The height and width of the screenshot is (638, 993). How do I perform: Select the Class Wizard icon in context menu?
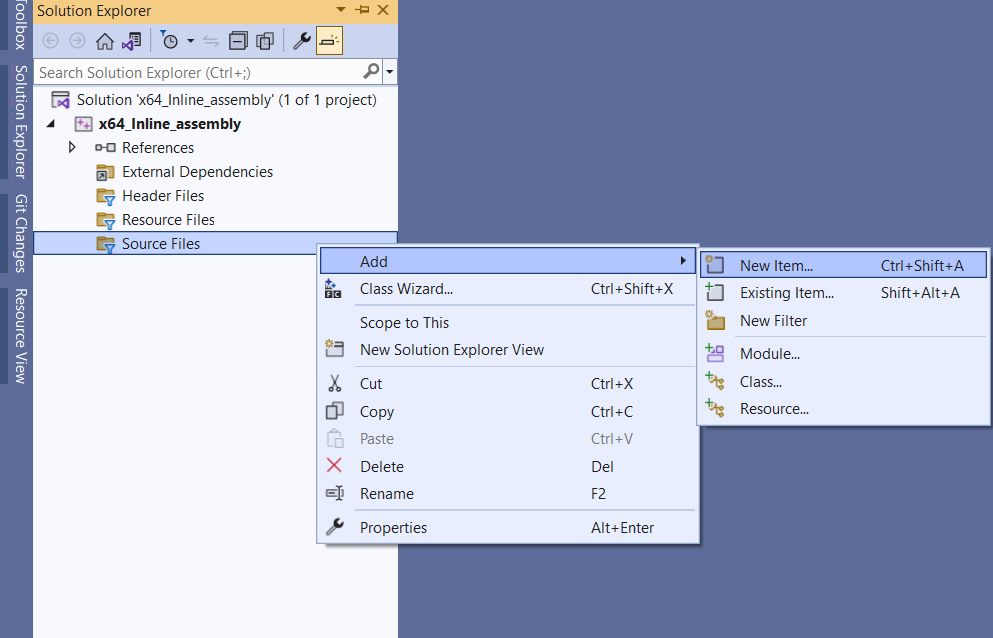pyautogui.click(x=333, y=287)
